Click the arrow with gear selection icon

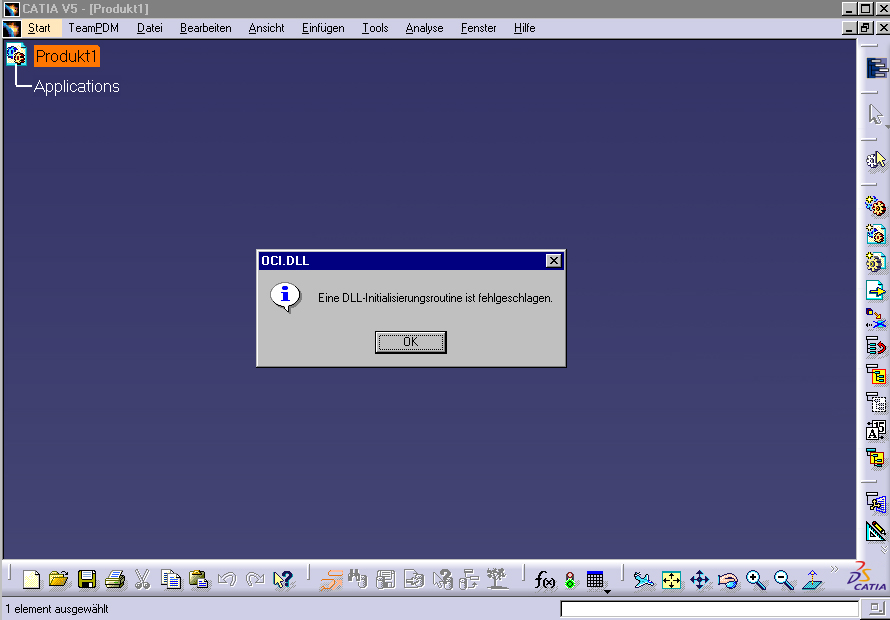(x=876, y=160)
